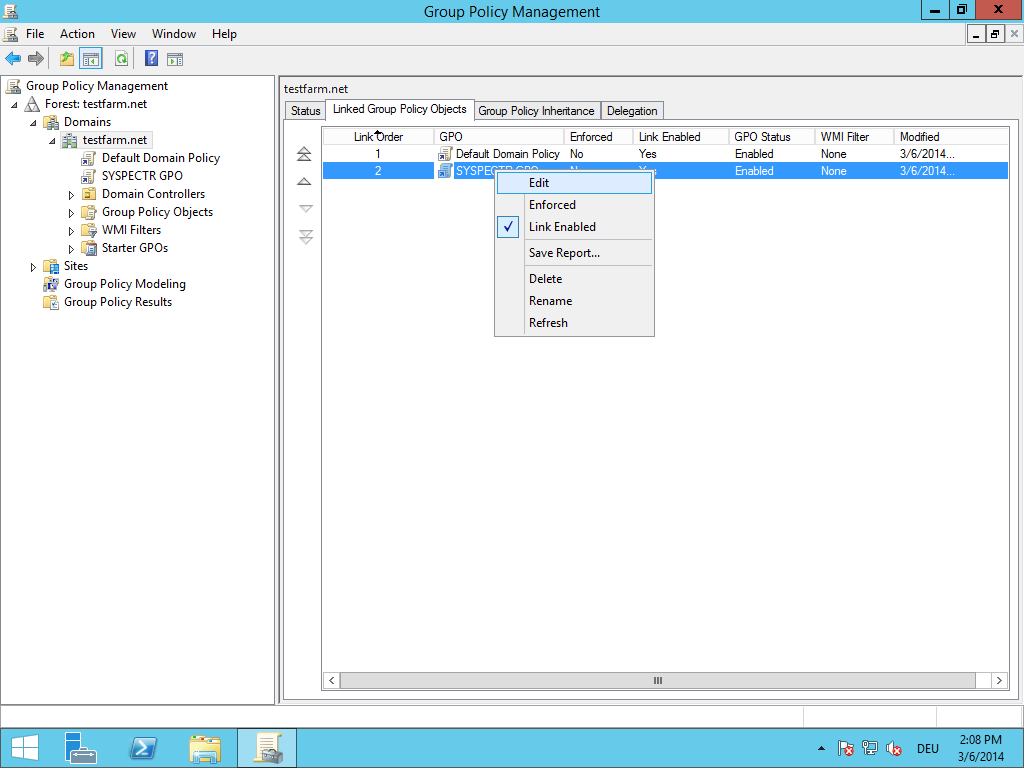Screen dimensions: 1024x768
Task: Click the Group Policy Management root node icon
Action: click(12, 86)
